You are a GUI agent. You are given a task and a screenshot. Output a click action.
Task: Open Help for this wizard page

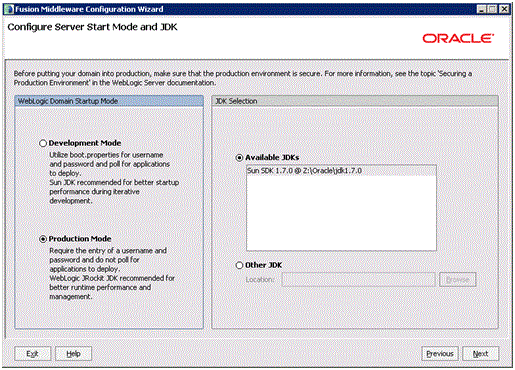[x=73, y=354]
